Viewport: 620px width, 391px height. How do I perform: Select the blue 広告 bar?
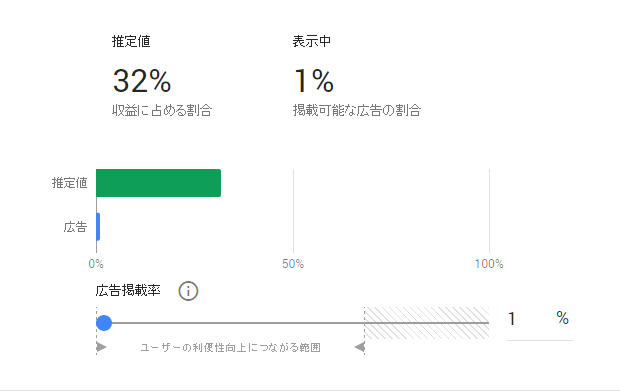[98, 227]
